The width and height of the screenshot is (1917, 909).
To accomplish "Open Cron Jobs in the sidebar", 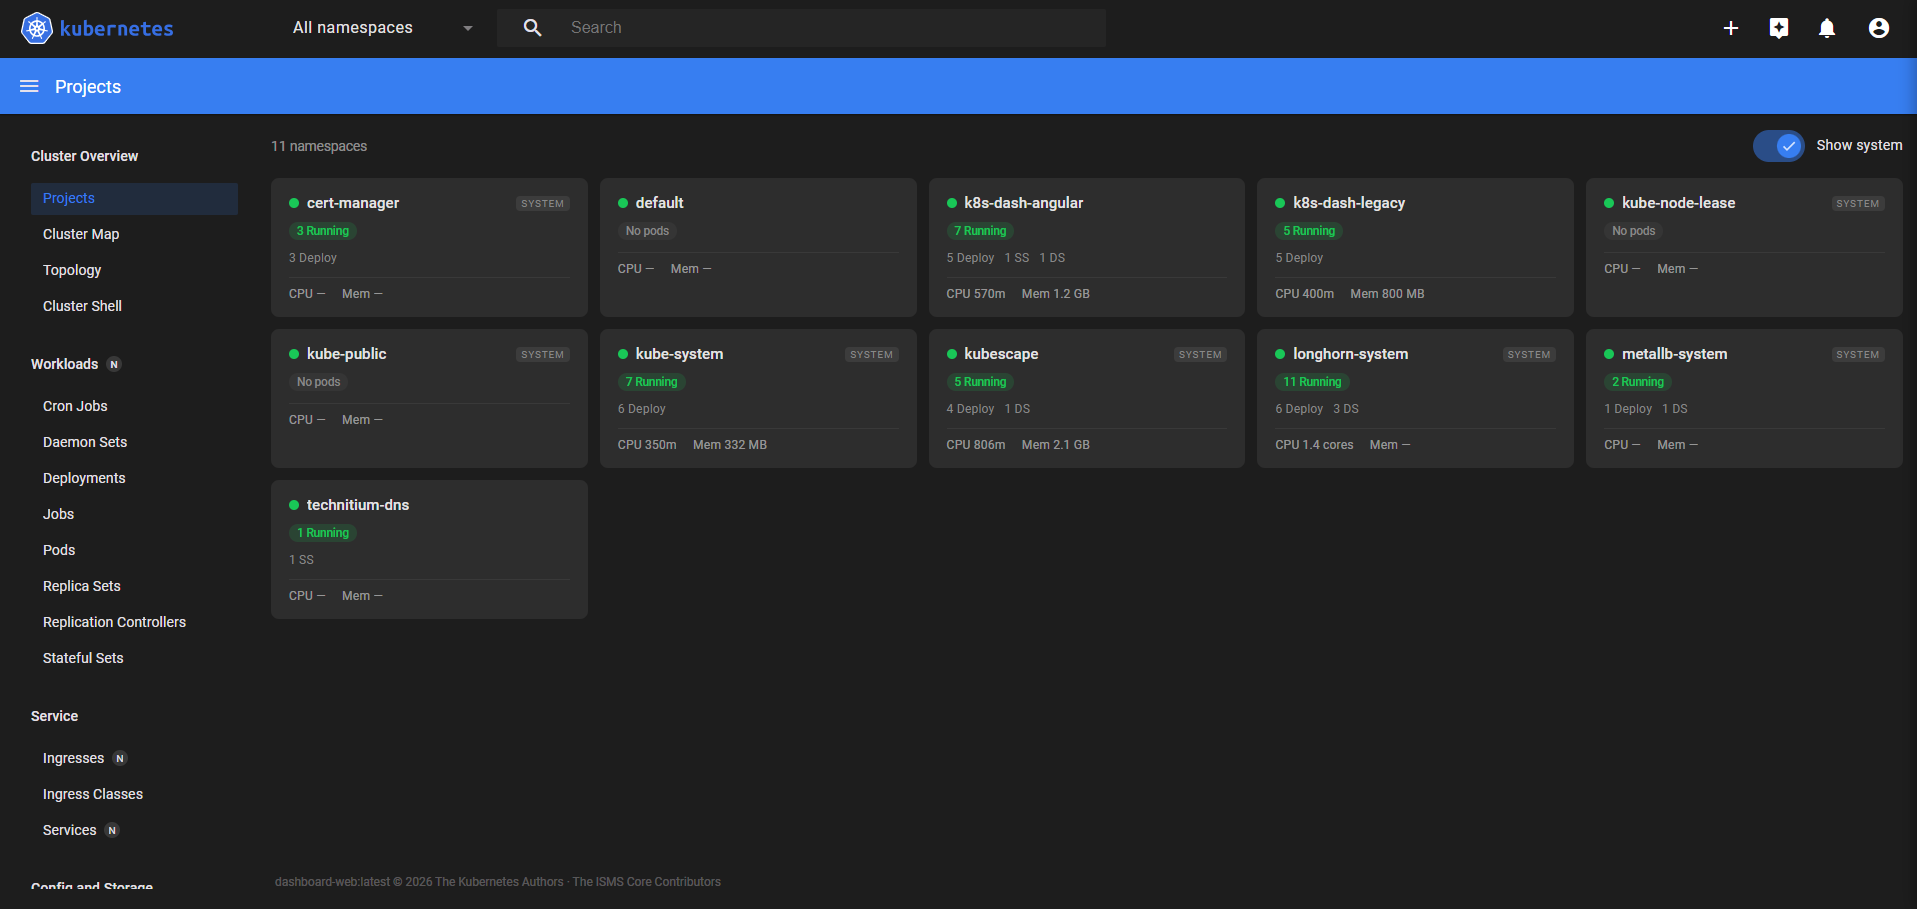I will click(x=75, y=406).
